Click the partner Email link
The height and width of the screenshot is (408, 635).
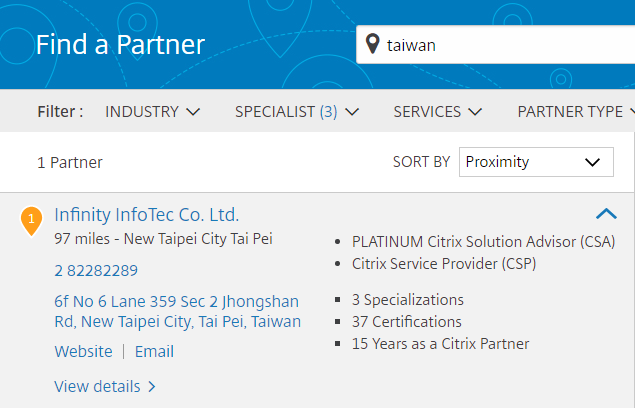[154, 351]
